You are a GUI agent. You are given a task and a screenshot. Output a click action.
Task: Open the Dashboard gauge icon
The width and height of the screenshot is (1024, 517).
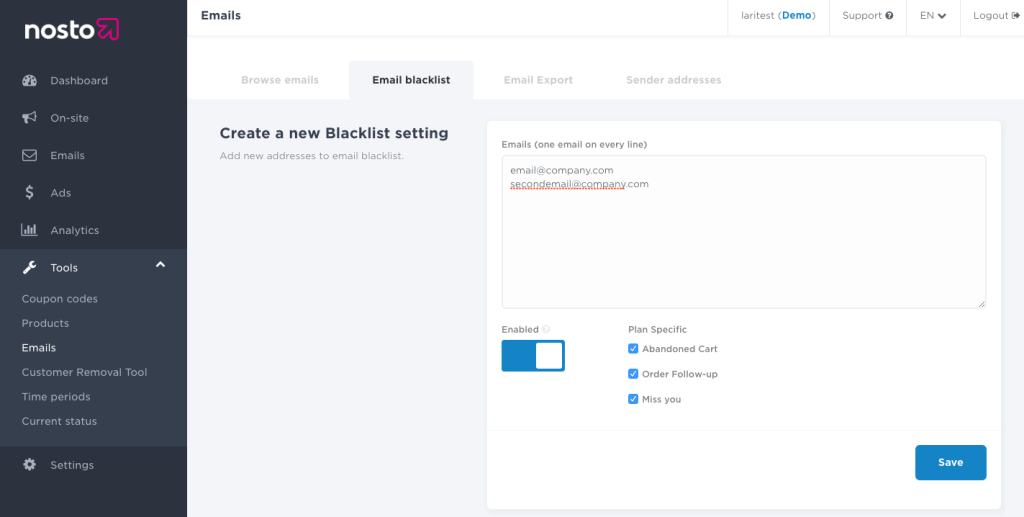29,81
